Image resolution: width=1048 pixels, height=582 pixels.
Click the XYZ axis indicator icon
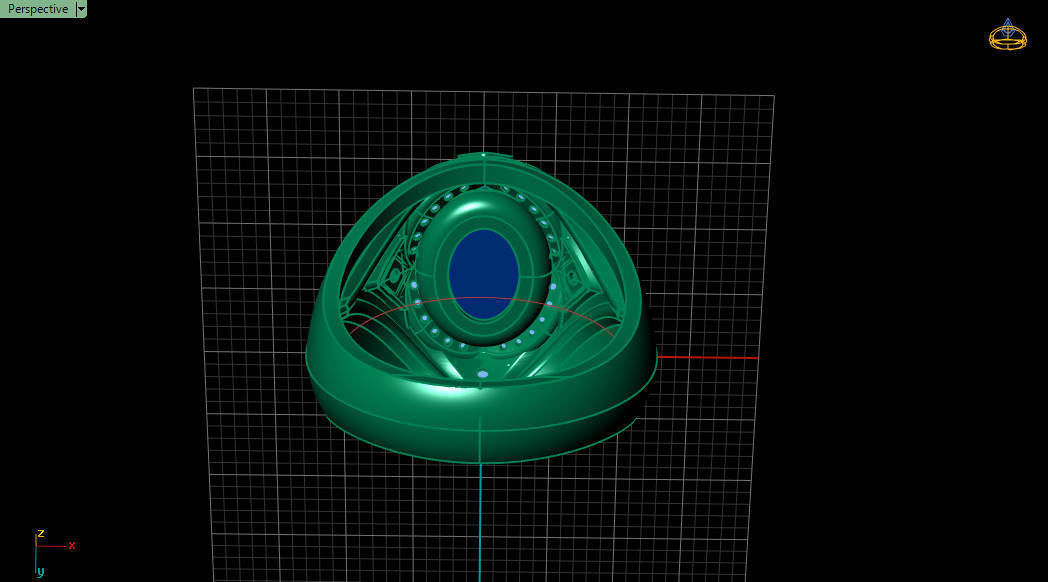point(53,553)
